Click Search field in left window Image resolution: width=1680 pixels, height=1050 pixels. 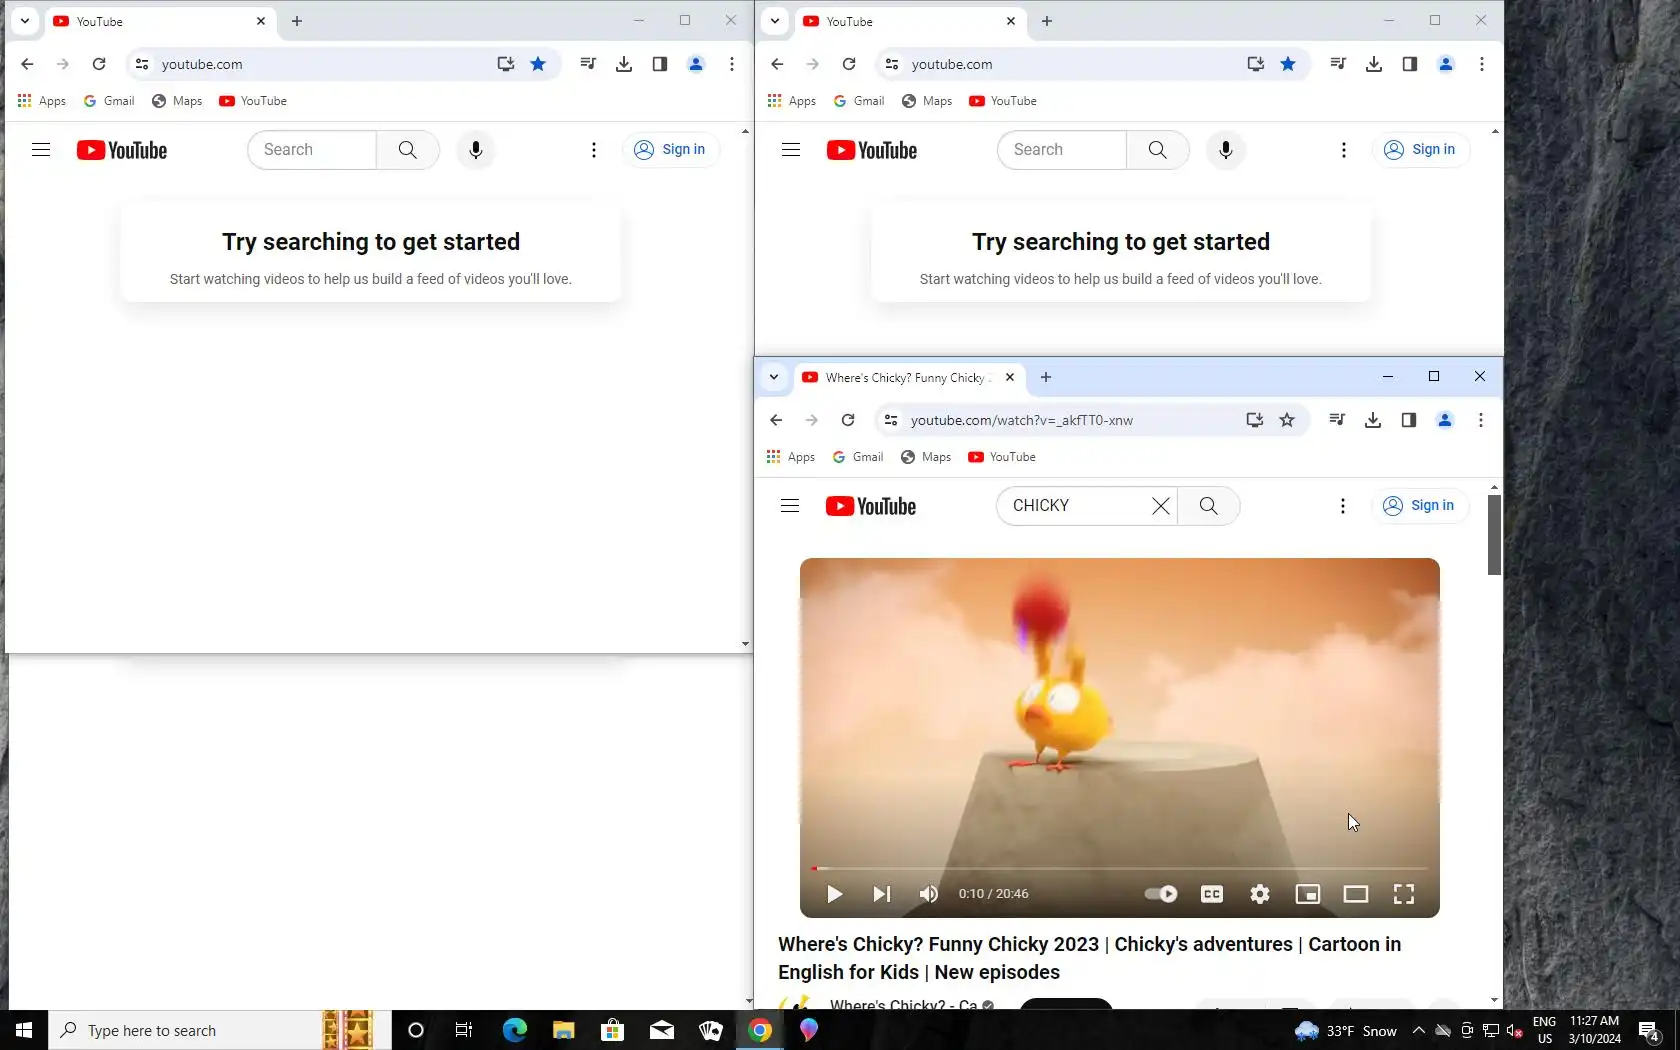coord(312,150)
